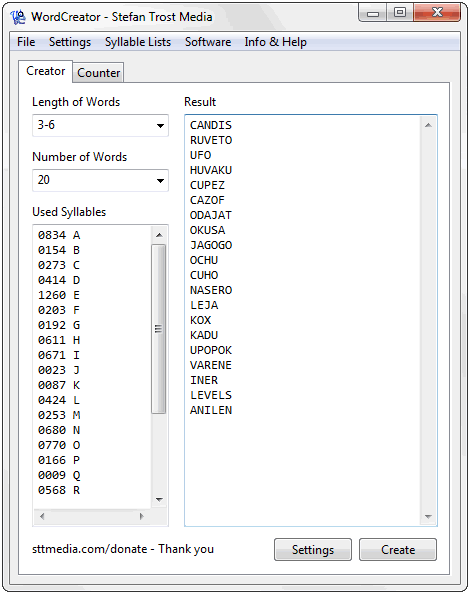This screenshot has height=594, width=471.
Task: Open the Syllable Lists menu
Action: pyautogui.click(x=138, y=42)
